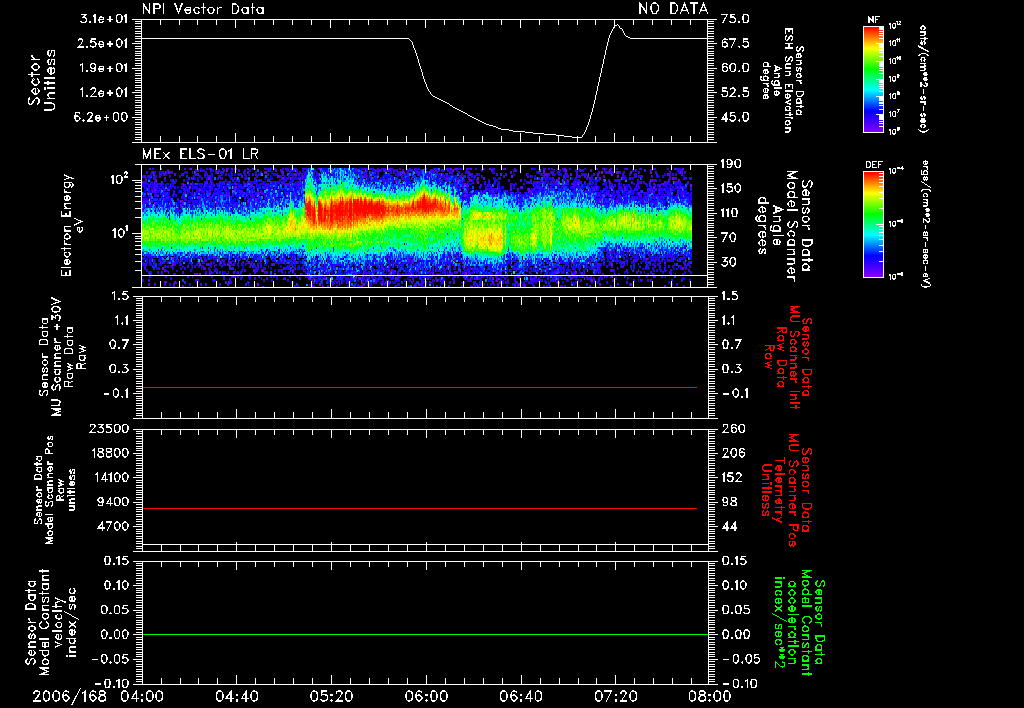Screen dimensions: 1024x708
Task: Click the 04:40 time axis label
Action: coord(236,696)
